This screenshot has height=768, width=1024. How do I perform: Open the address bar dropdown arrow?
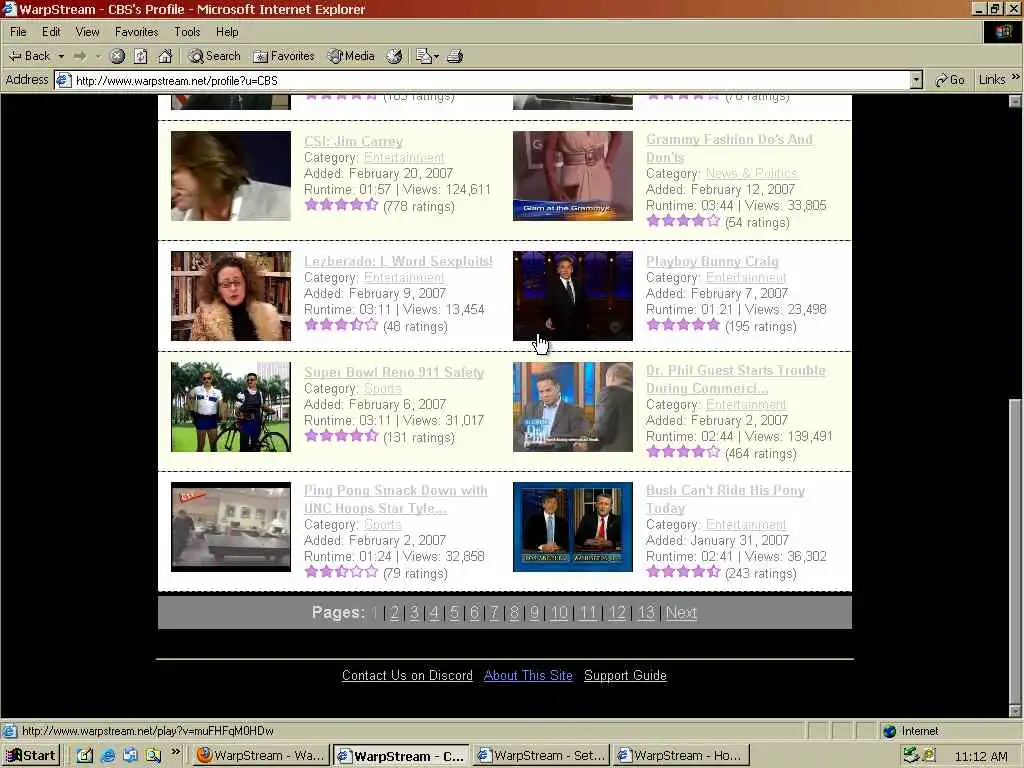pos(916,80)
